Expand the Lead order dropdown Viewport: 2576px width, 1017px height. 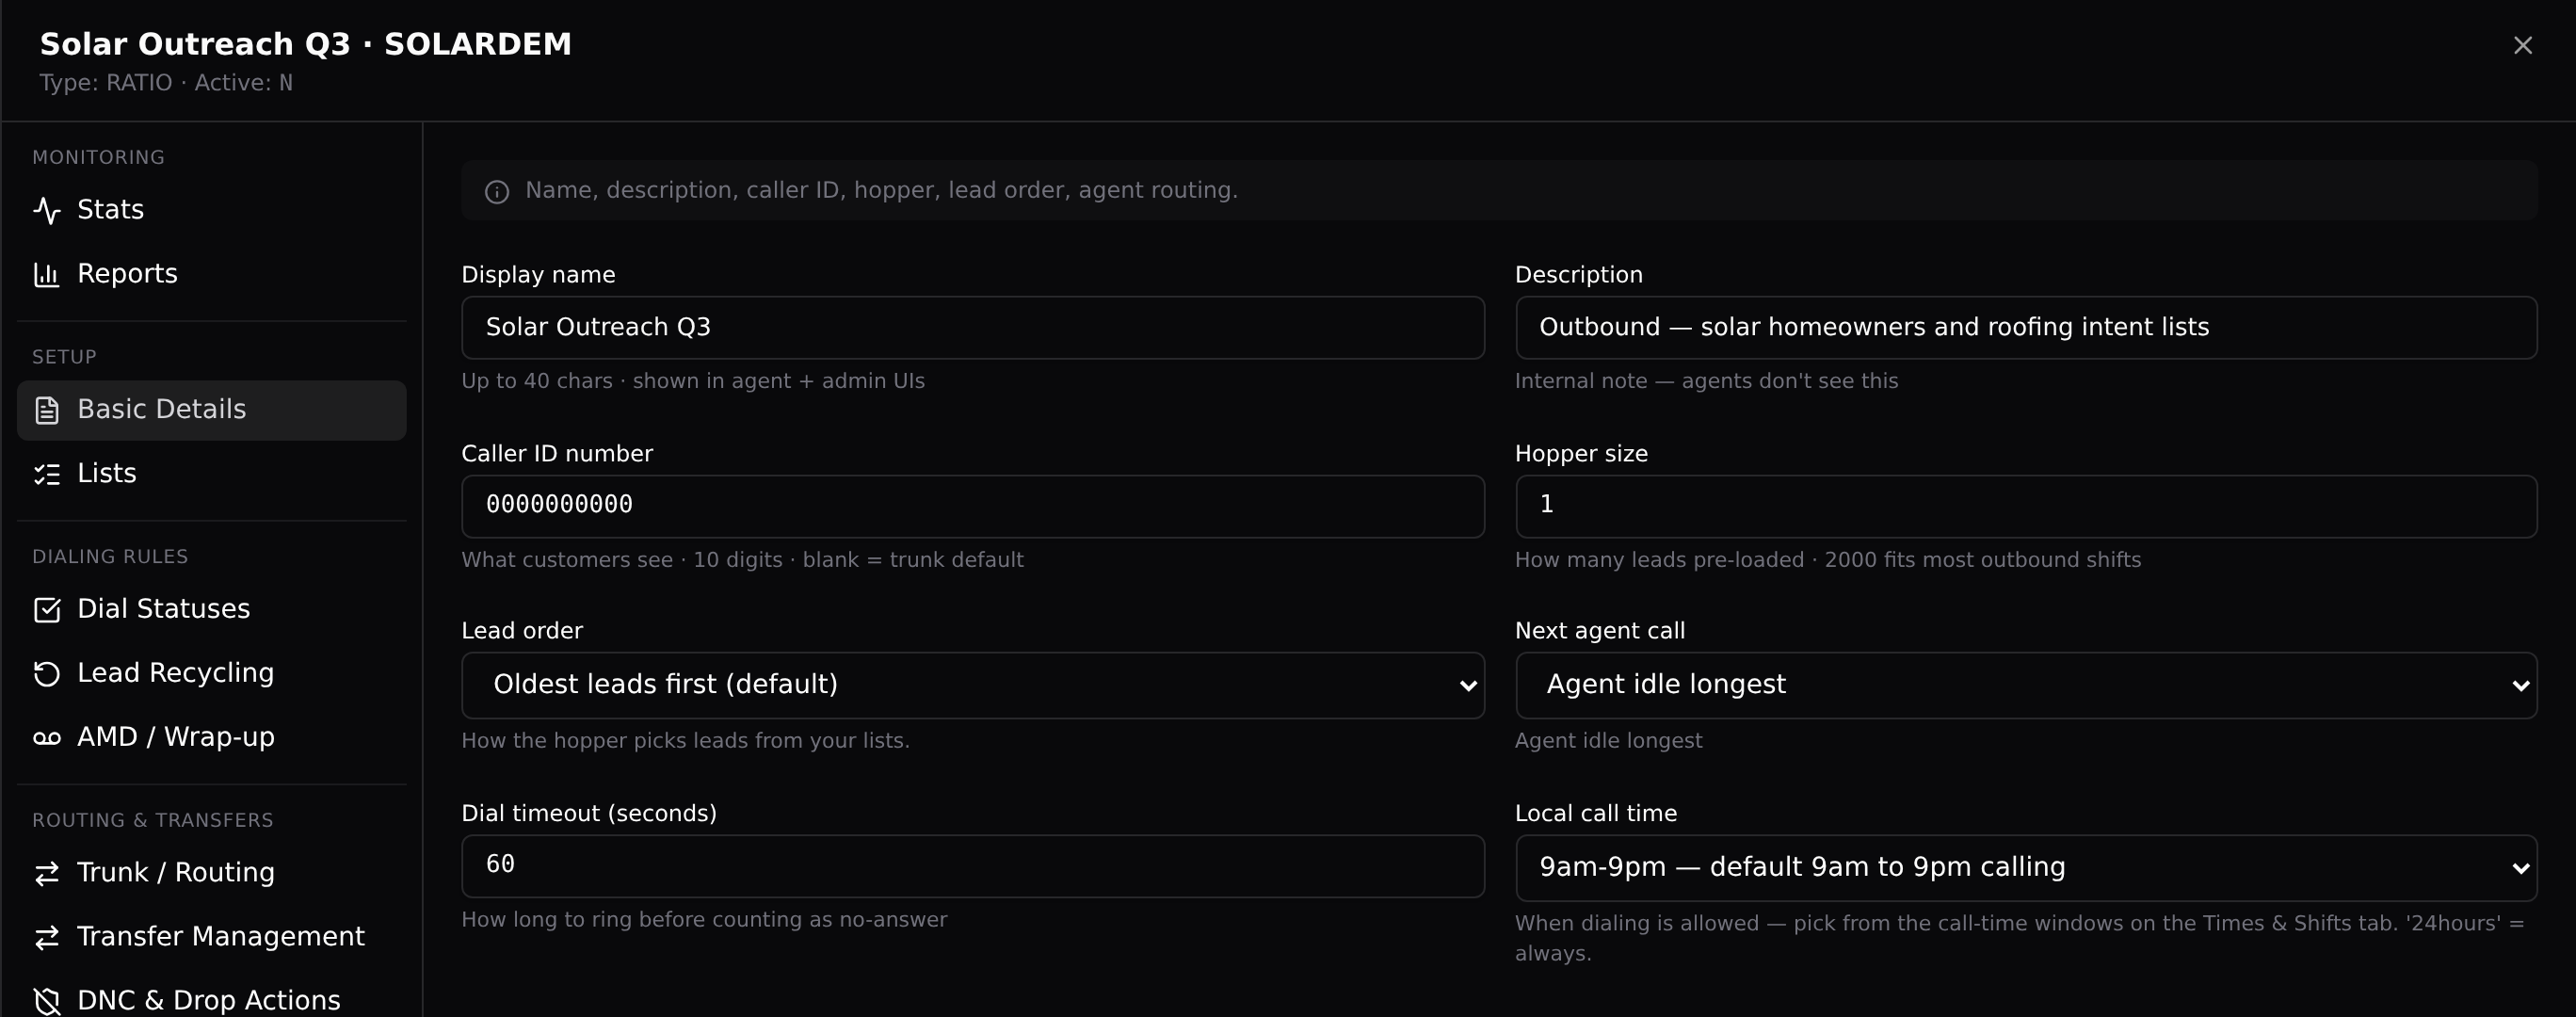point(972,685)
